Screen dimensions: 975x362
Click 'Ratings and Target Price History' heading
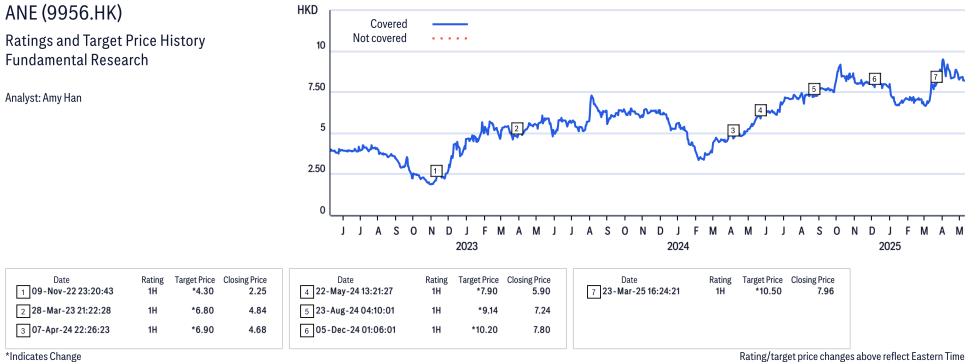click(105, 42)
